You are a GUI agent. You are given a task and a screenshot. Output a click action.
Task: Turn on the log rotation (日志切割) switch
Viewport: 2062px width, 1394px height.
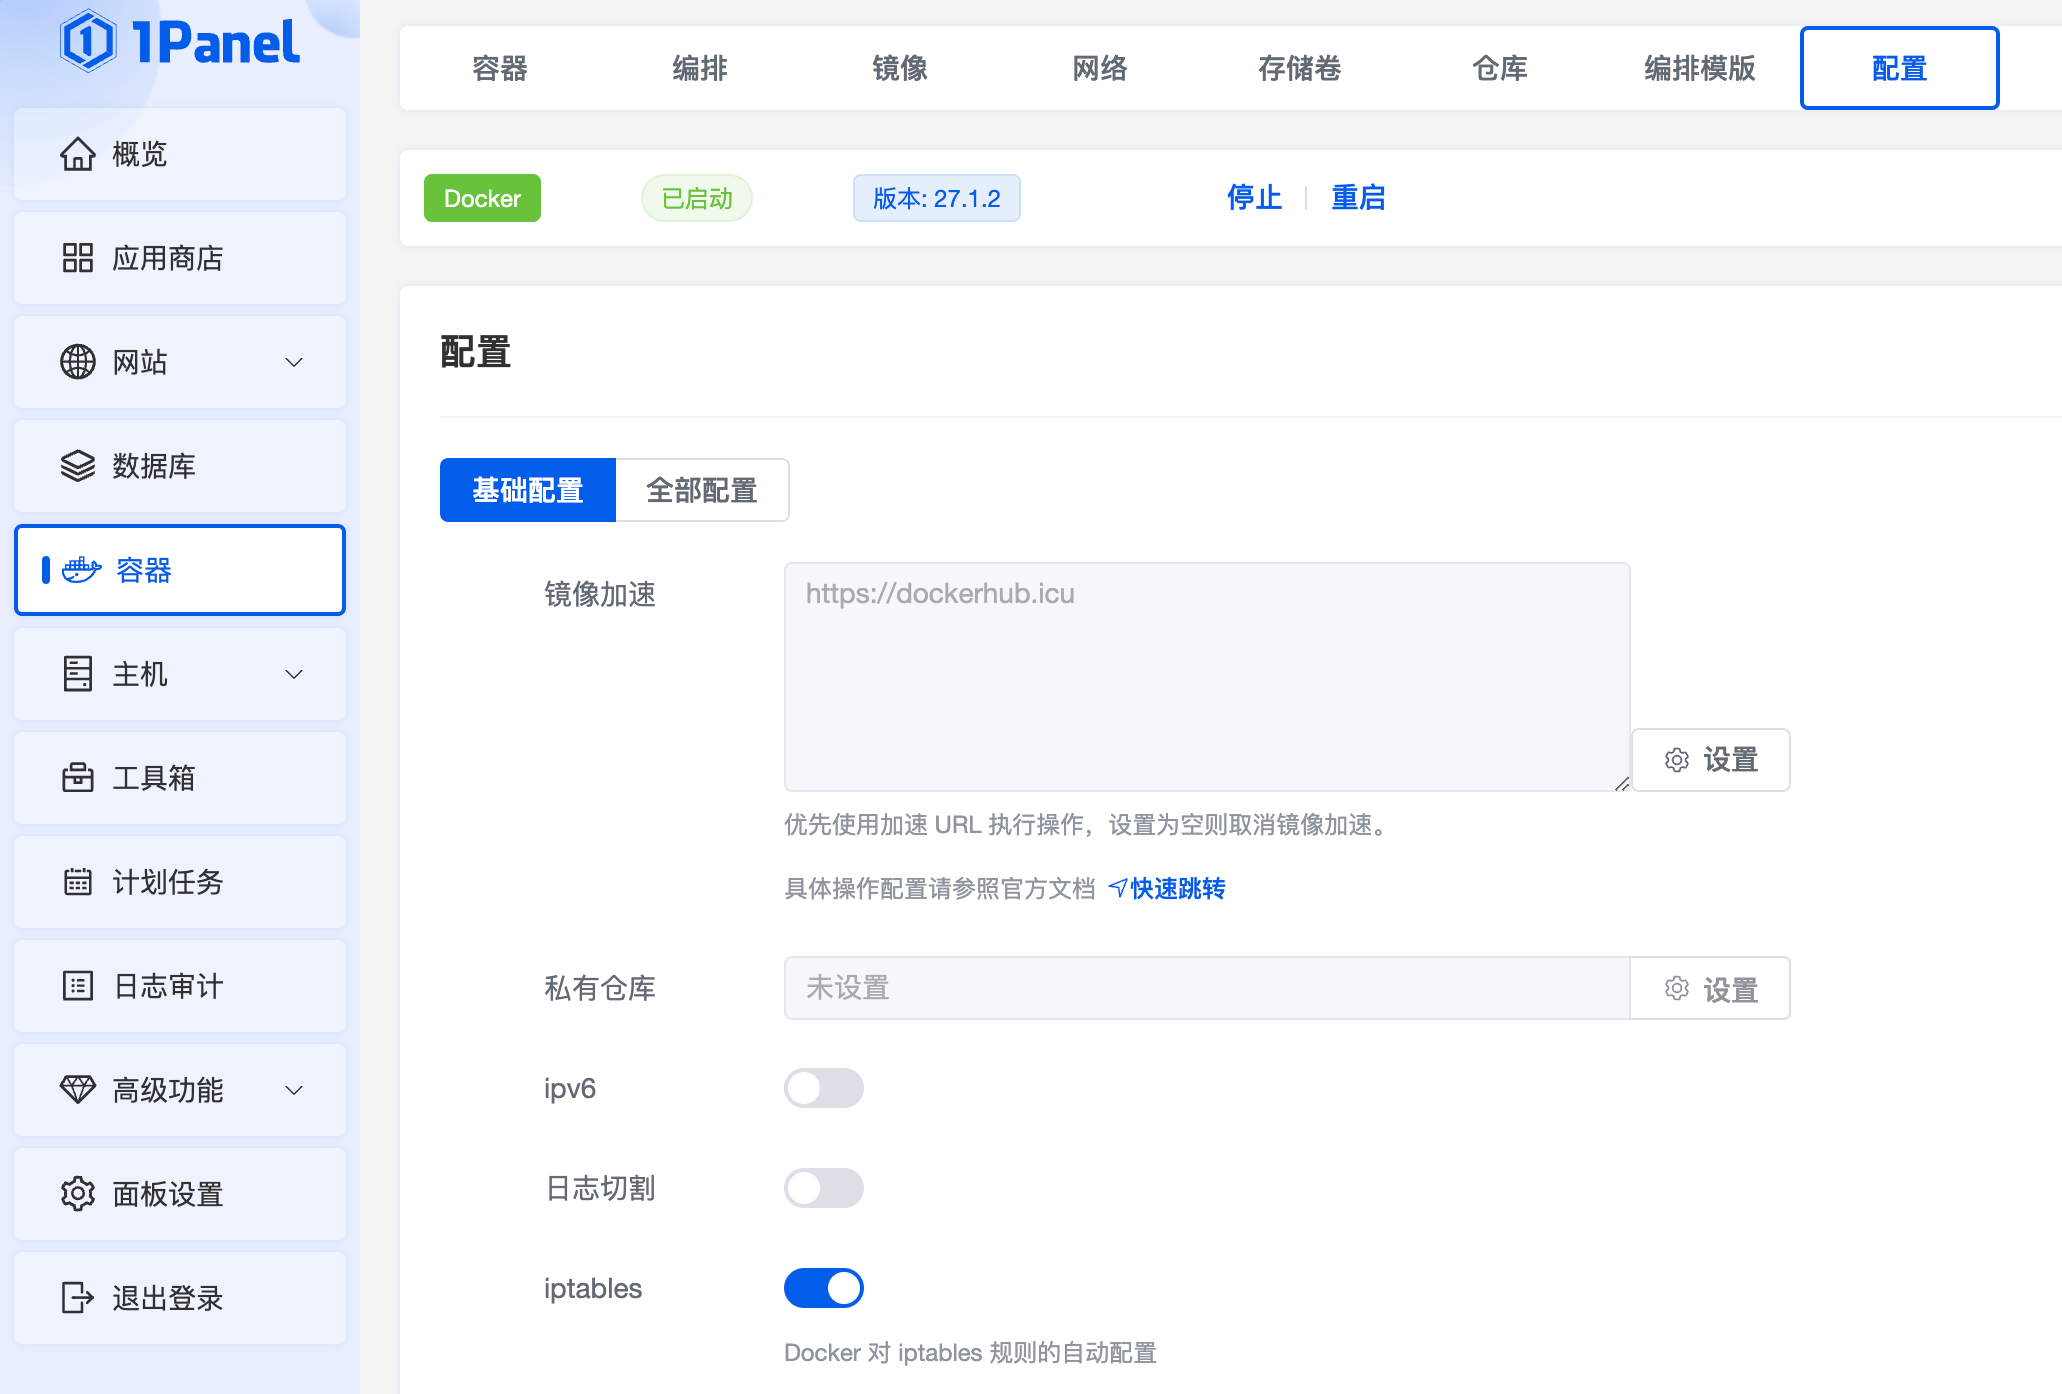[x=823, y=1188]
